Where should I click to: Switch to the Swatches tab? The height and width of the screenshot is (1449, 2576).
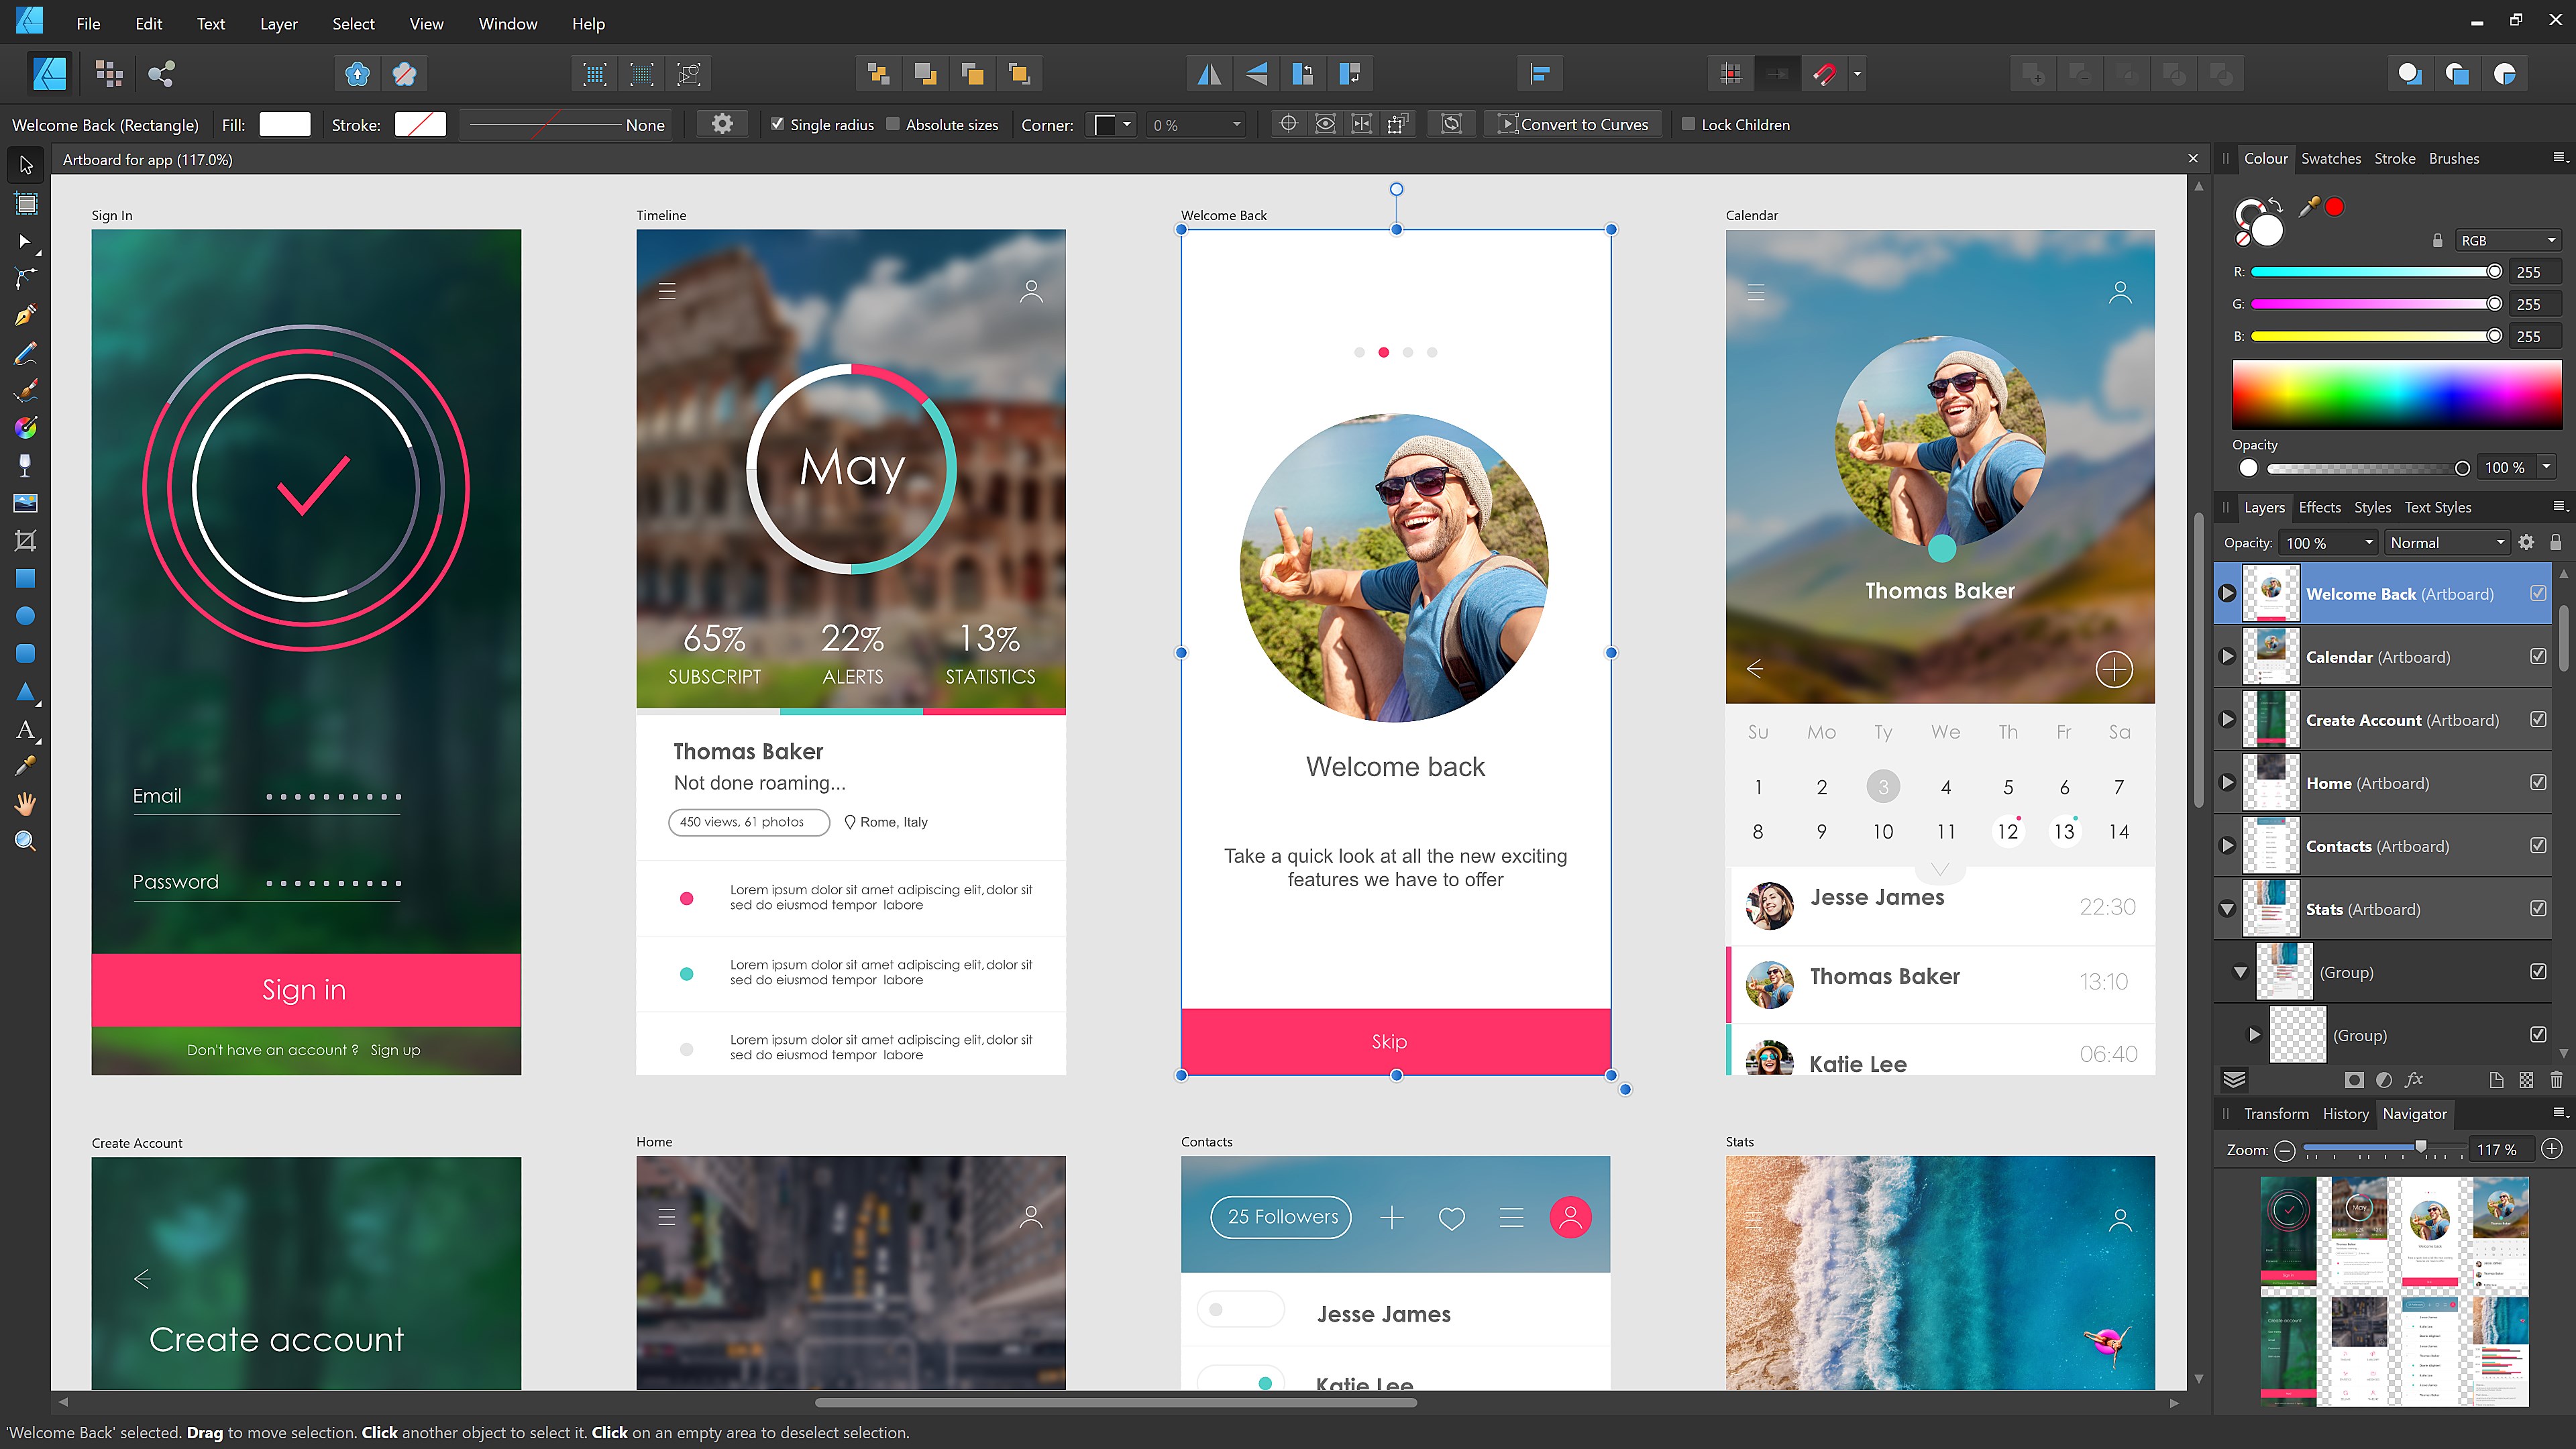[2330, 158]
